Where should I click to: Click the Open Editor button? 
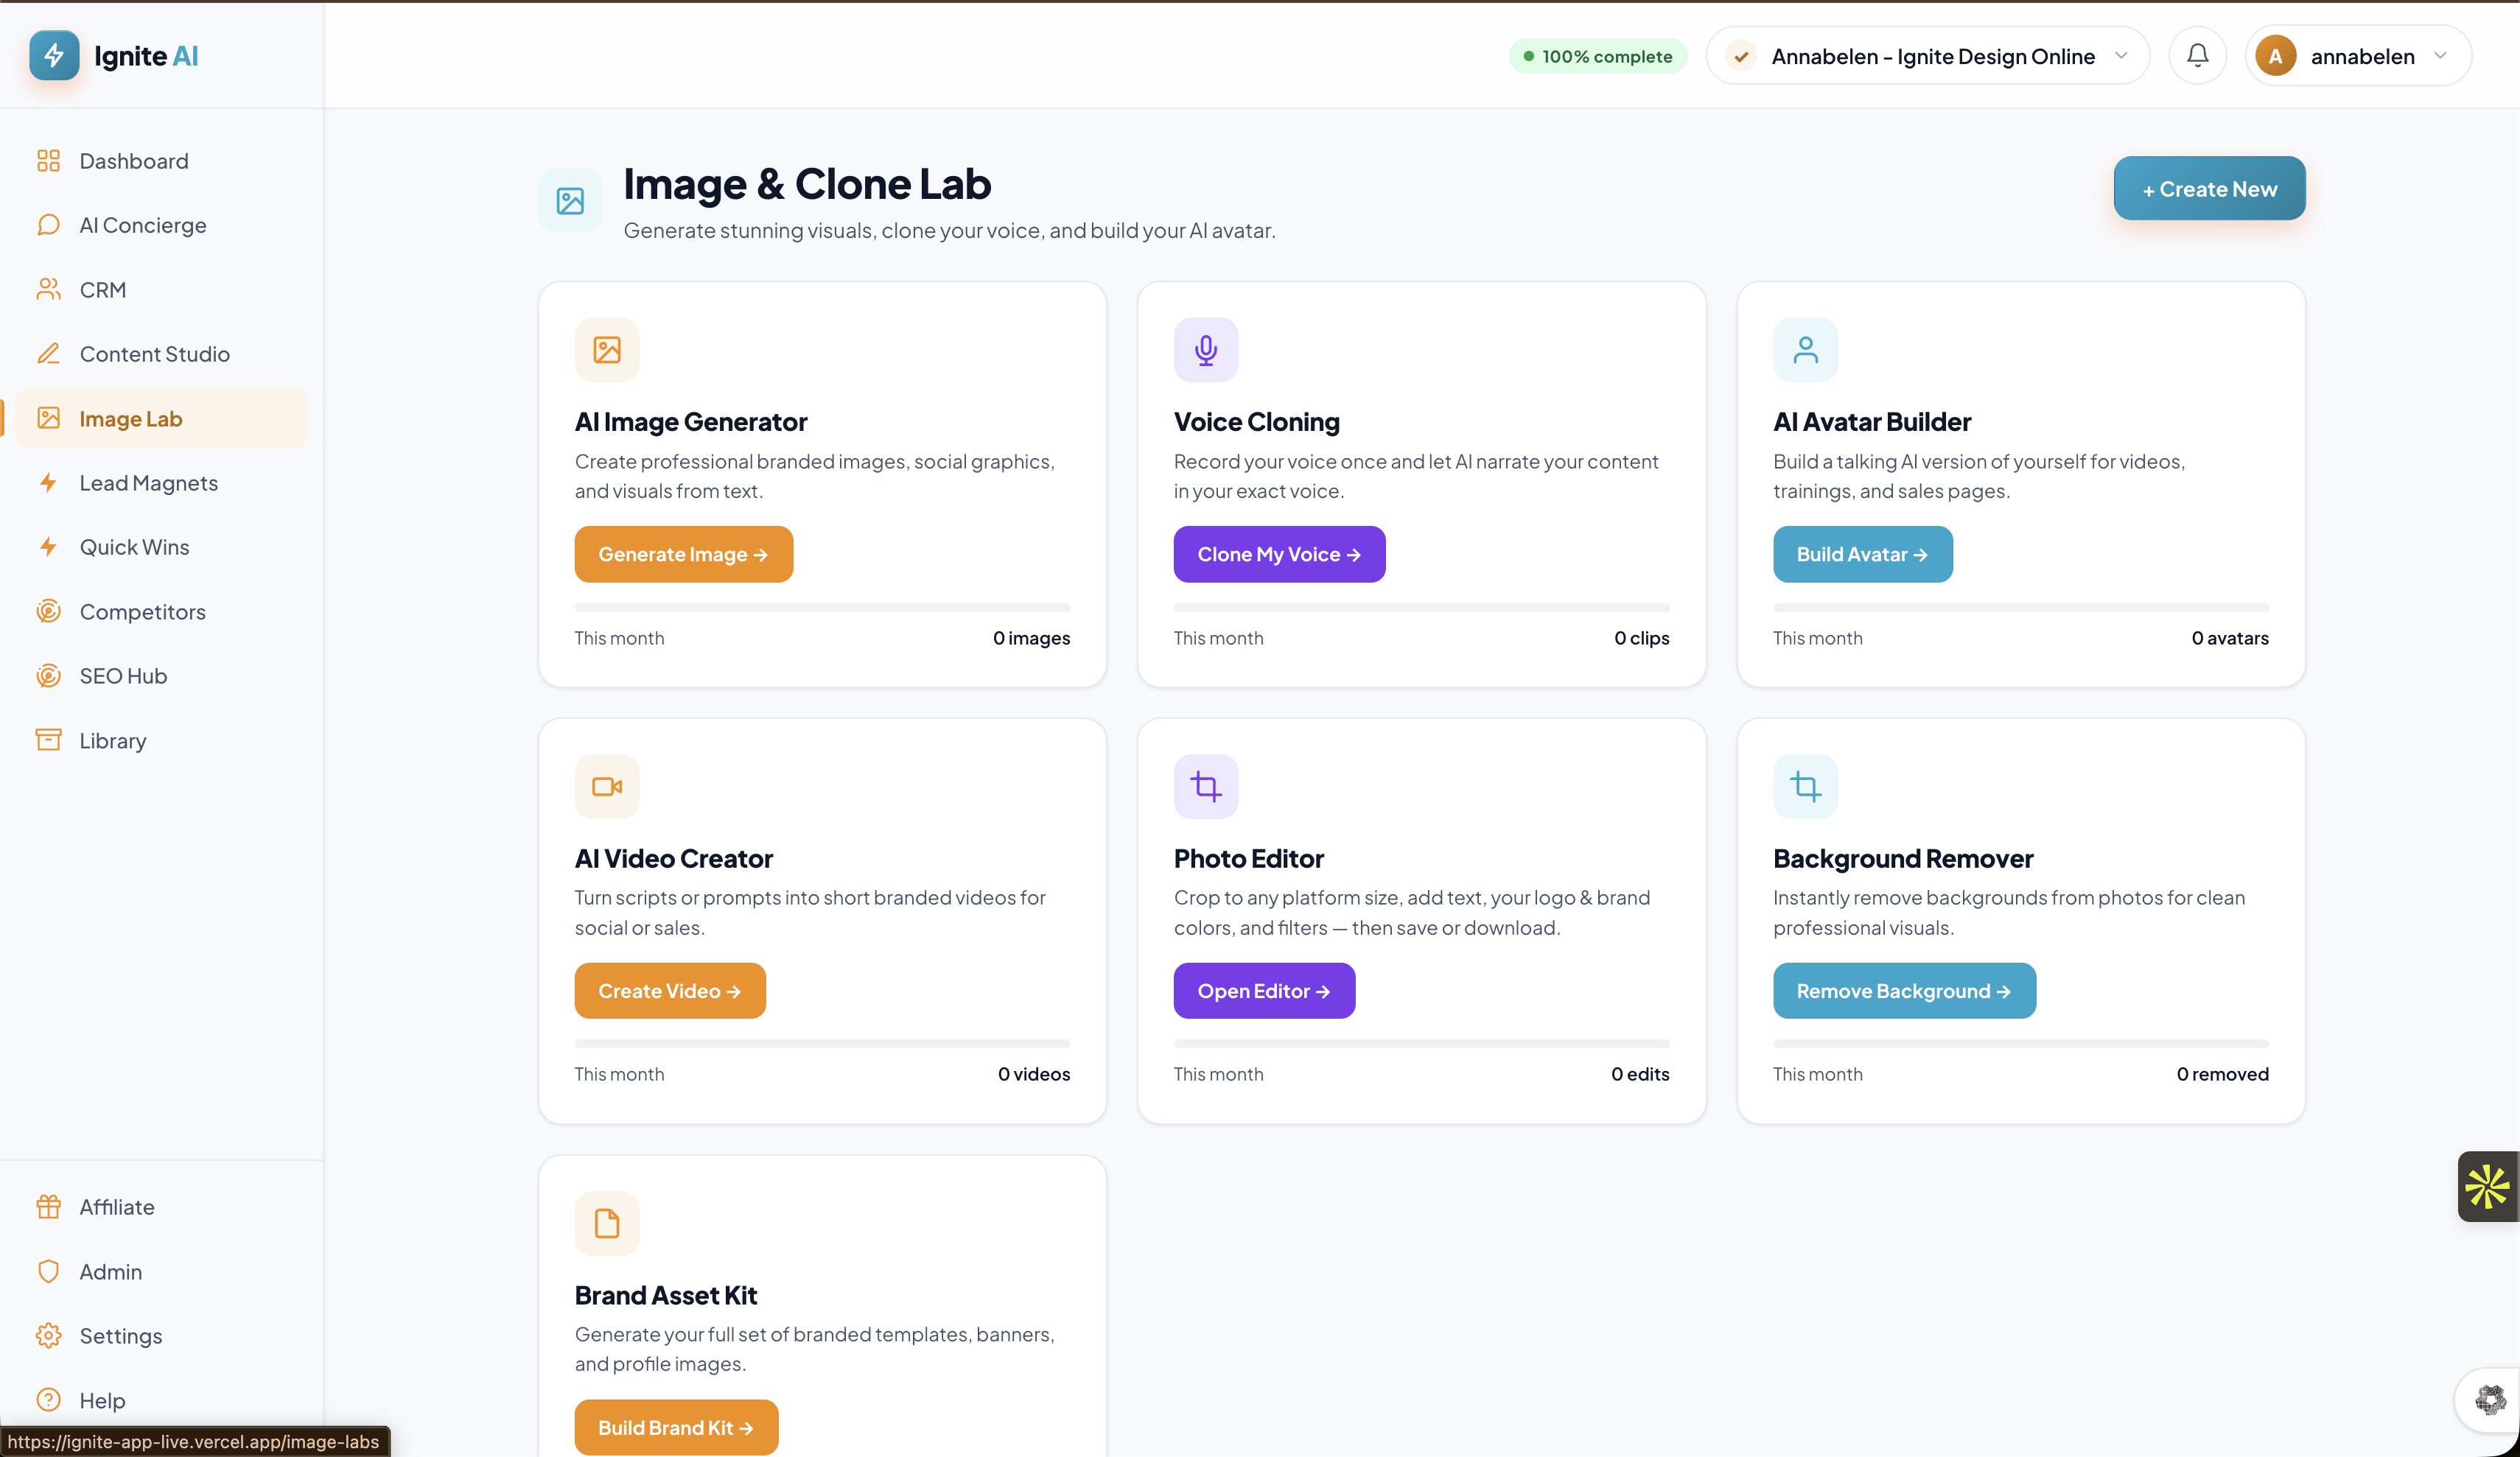click(1264, 991)
